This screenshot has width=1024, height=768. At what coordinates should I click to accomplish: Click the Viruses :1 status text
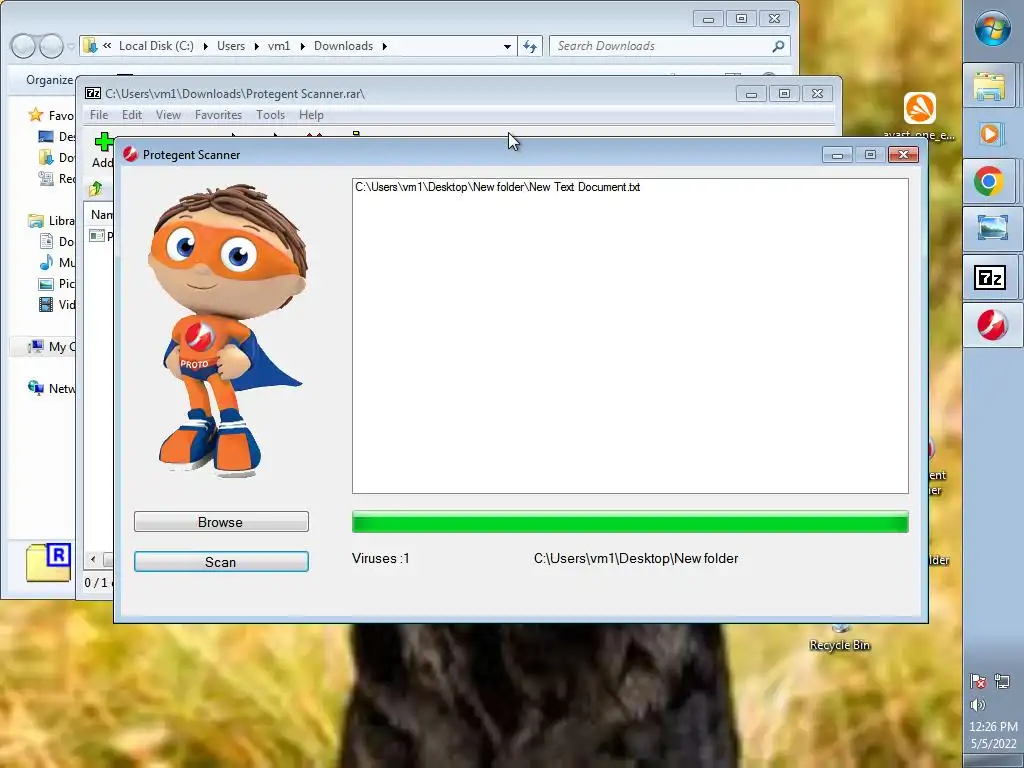(x=381, y=558)
